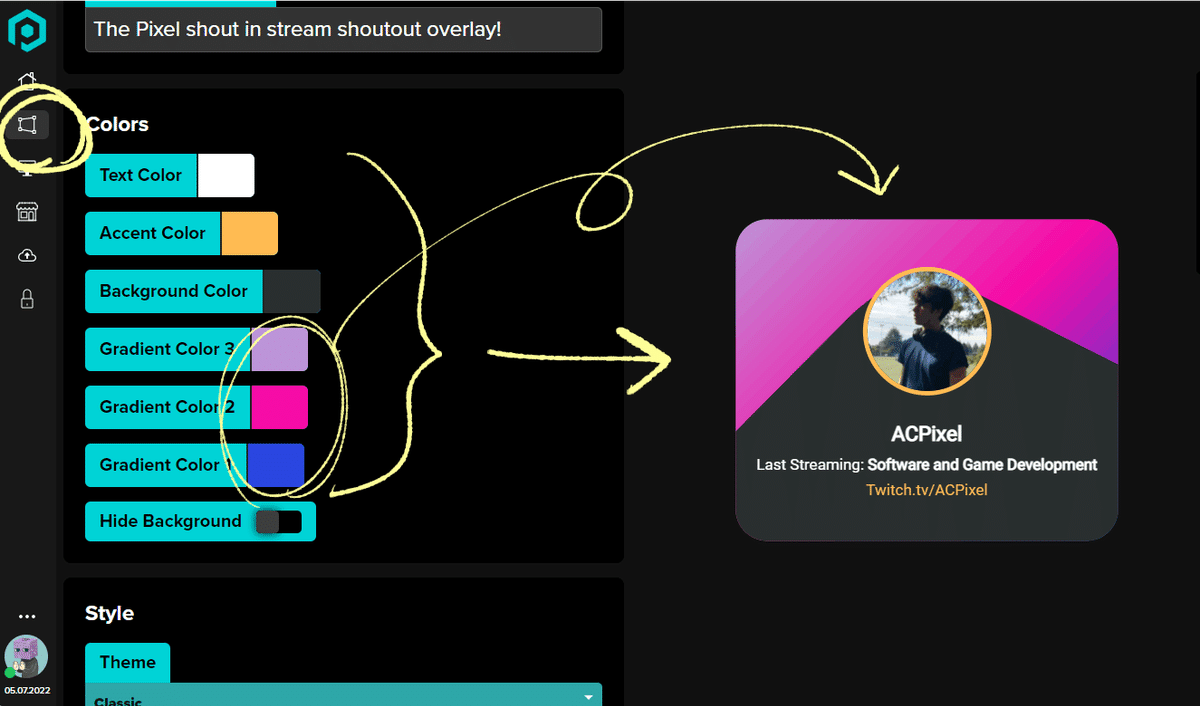Open the Theme dropdown showing Classic
Viewport: 1200px width, 706px height.
pos(343,695)
